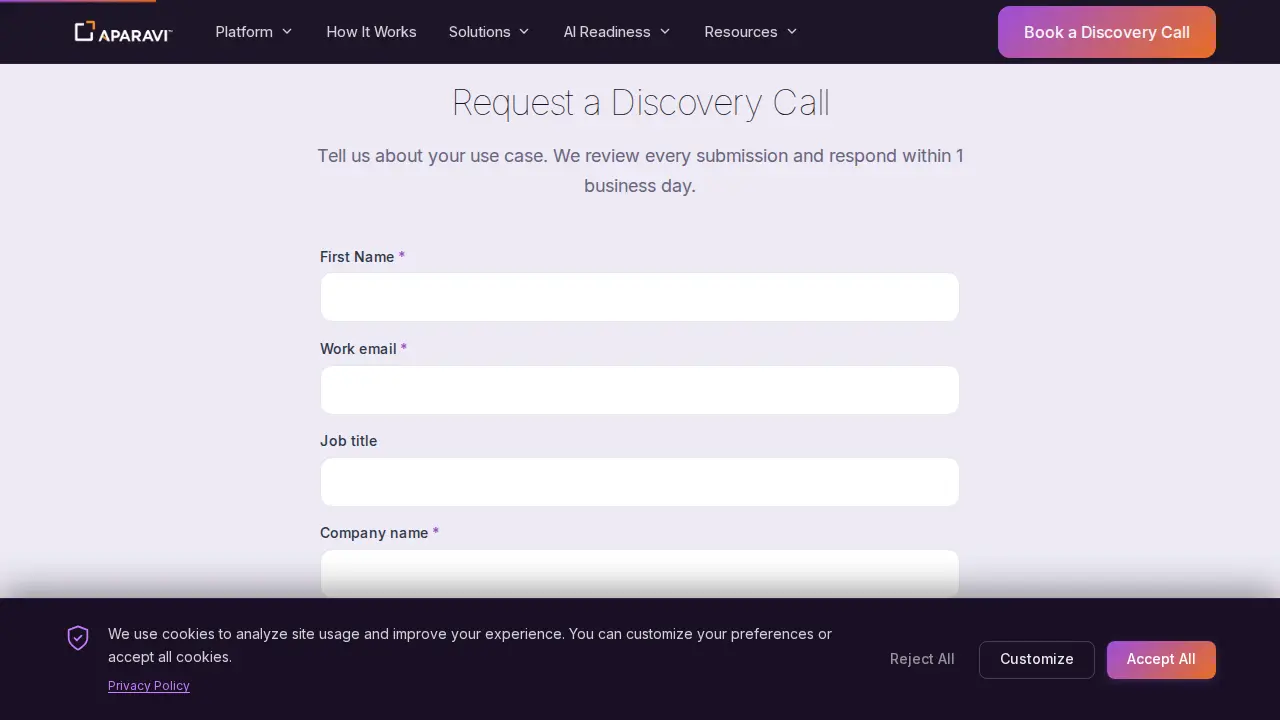Open the AI Readiness nav item
Image resolution: width=1280 pixels, height=720 pixels.
(x=607, y=32)
